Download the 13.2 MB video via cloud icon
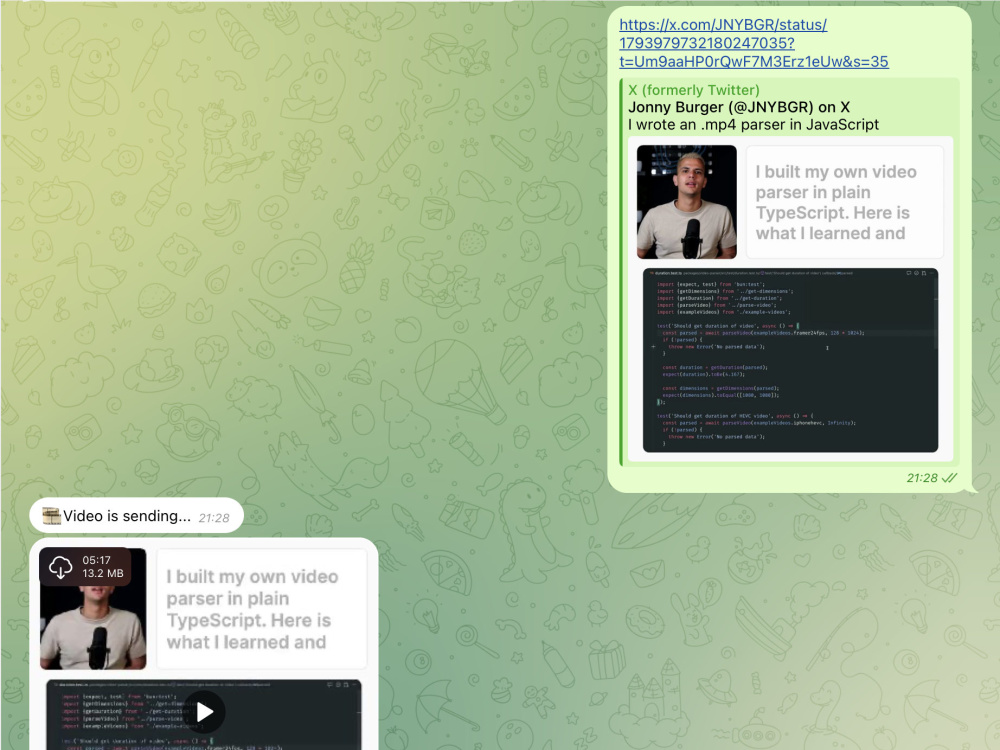Screen dimensions: 1000x750 [x=61, y=566]
